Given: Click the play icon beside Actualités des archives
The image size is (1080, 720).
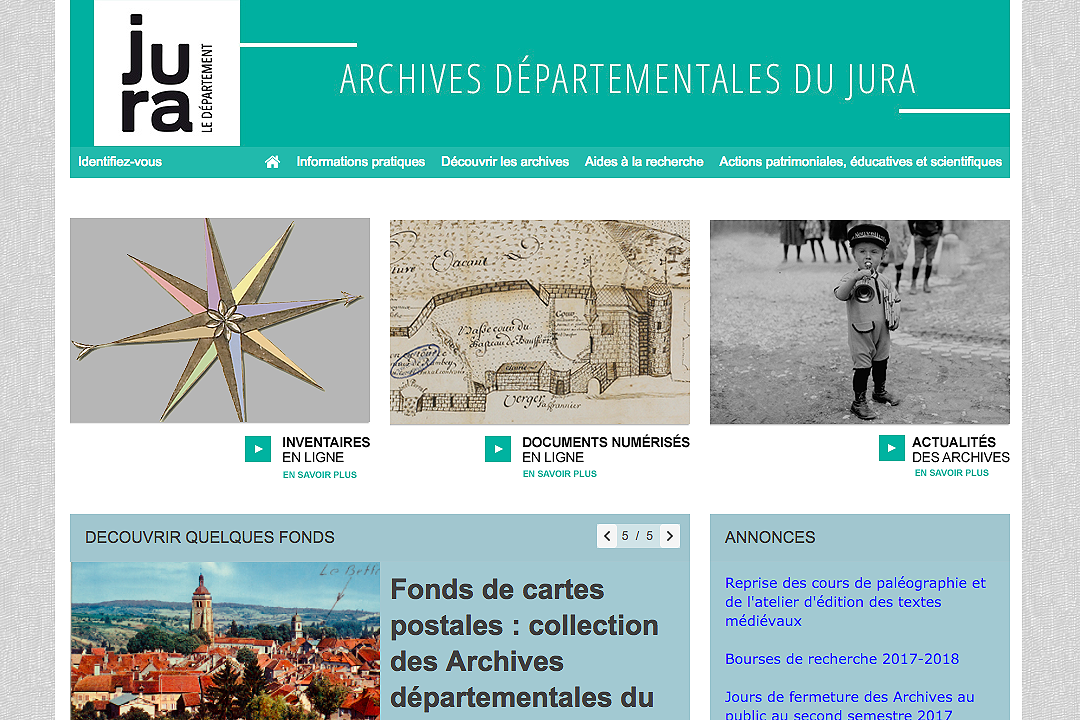Looking at the screenshot, I should [891, 448].
